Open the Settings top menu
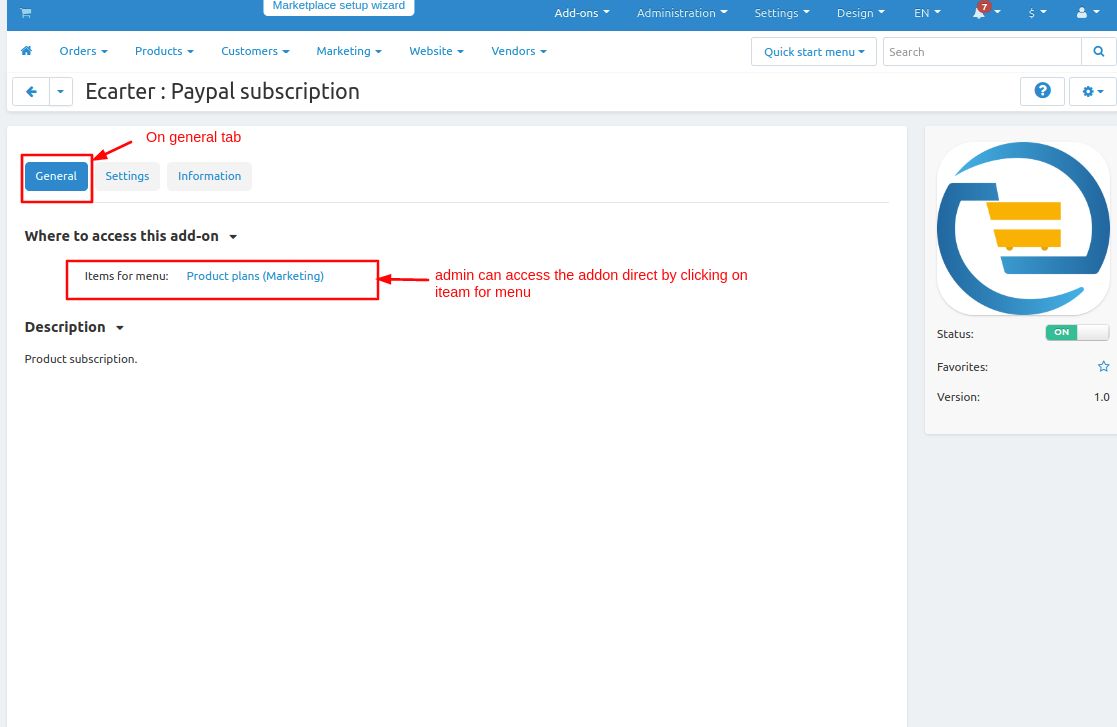 click(781, 13)
